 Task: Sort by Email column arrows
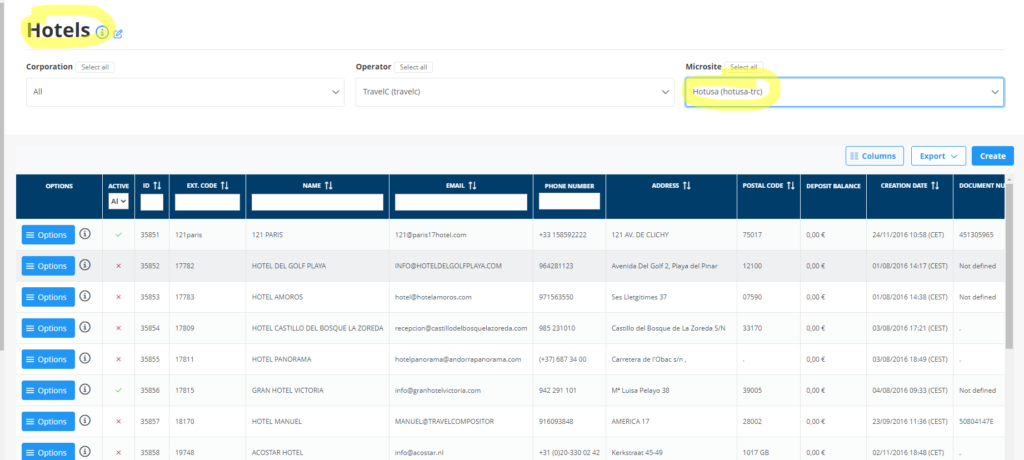pyautogui.click(x=471, y=185)
